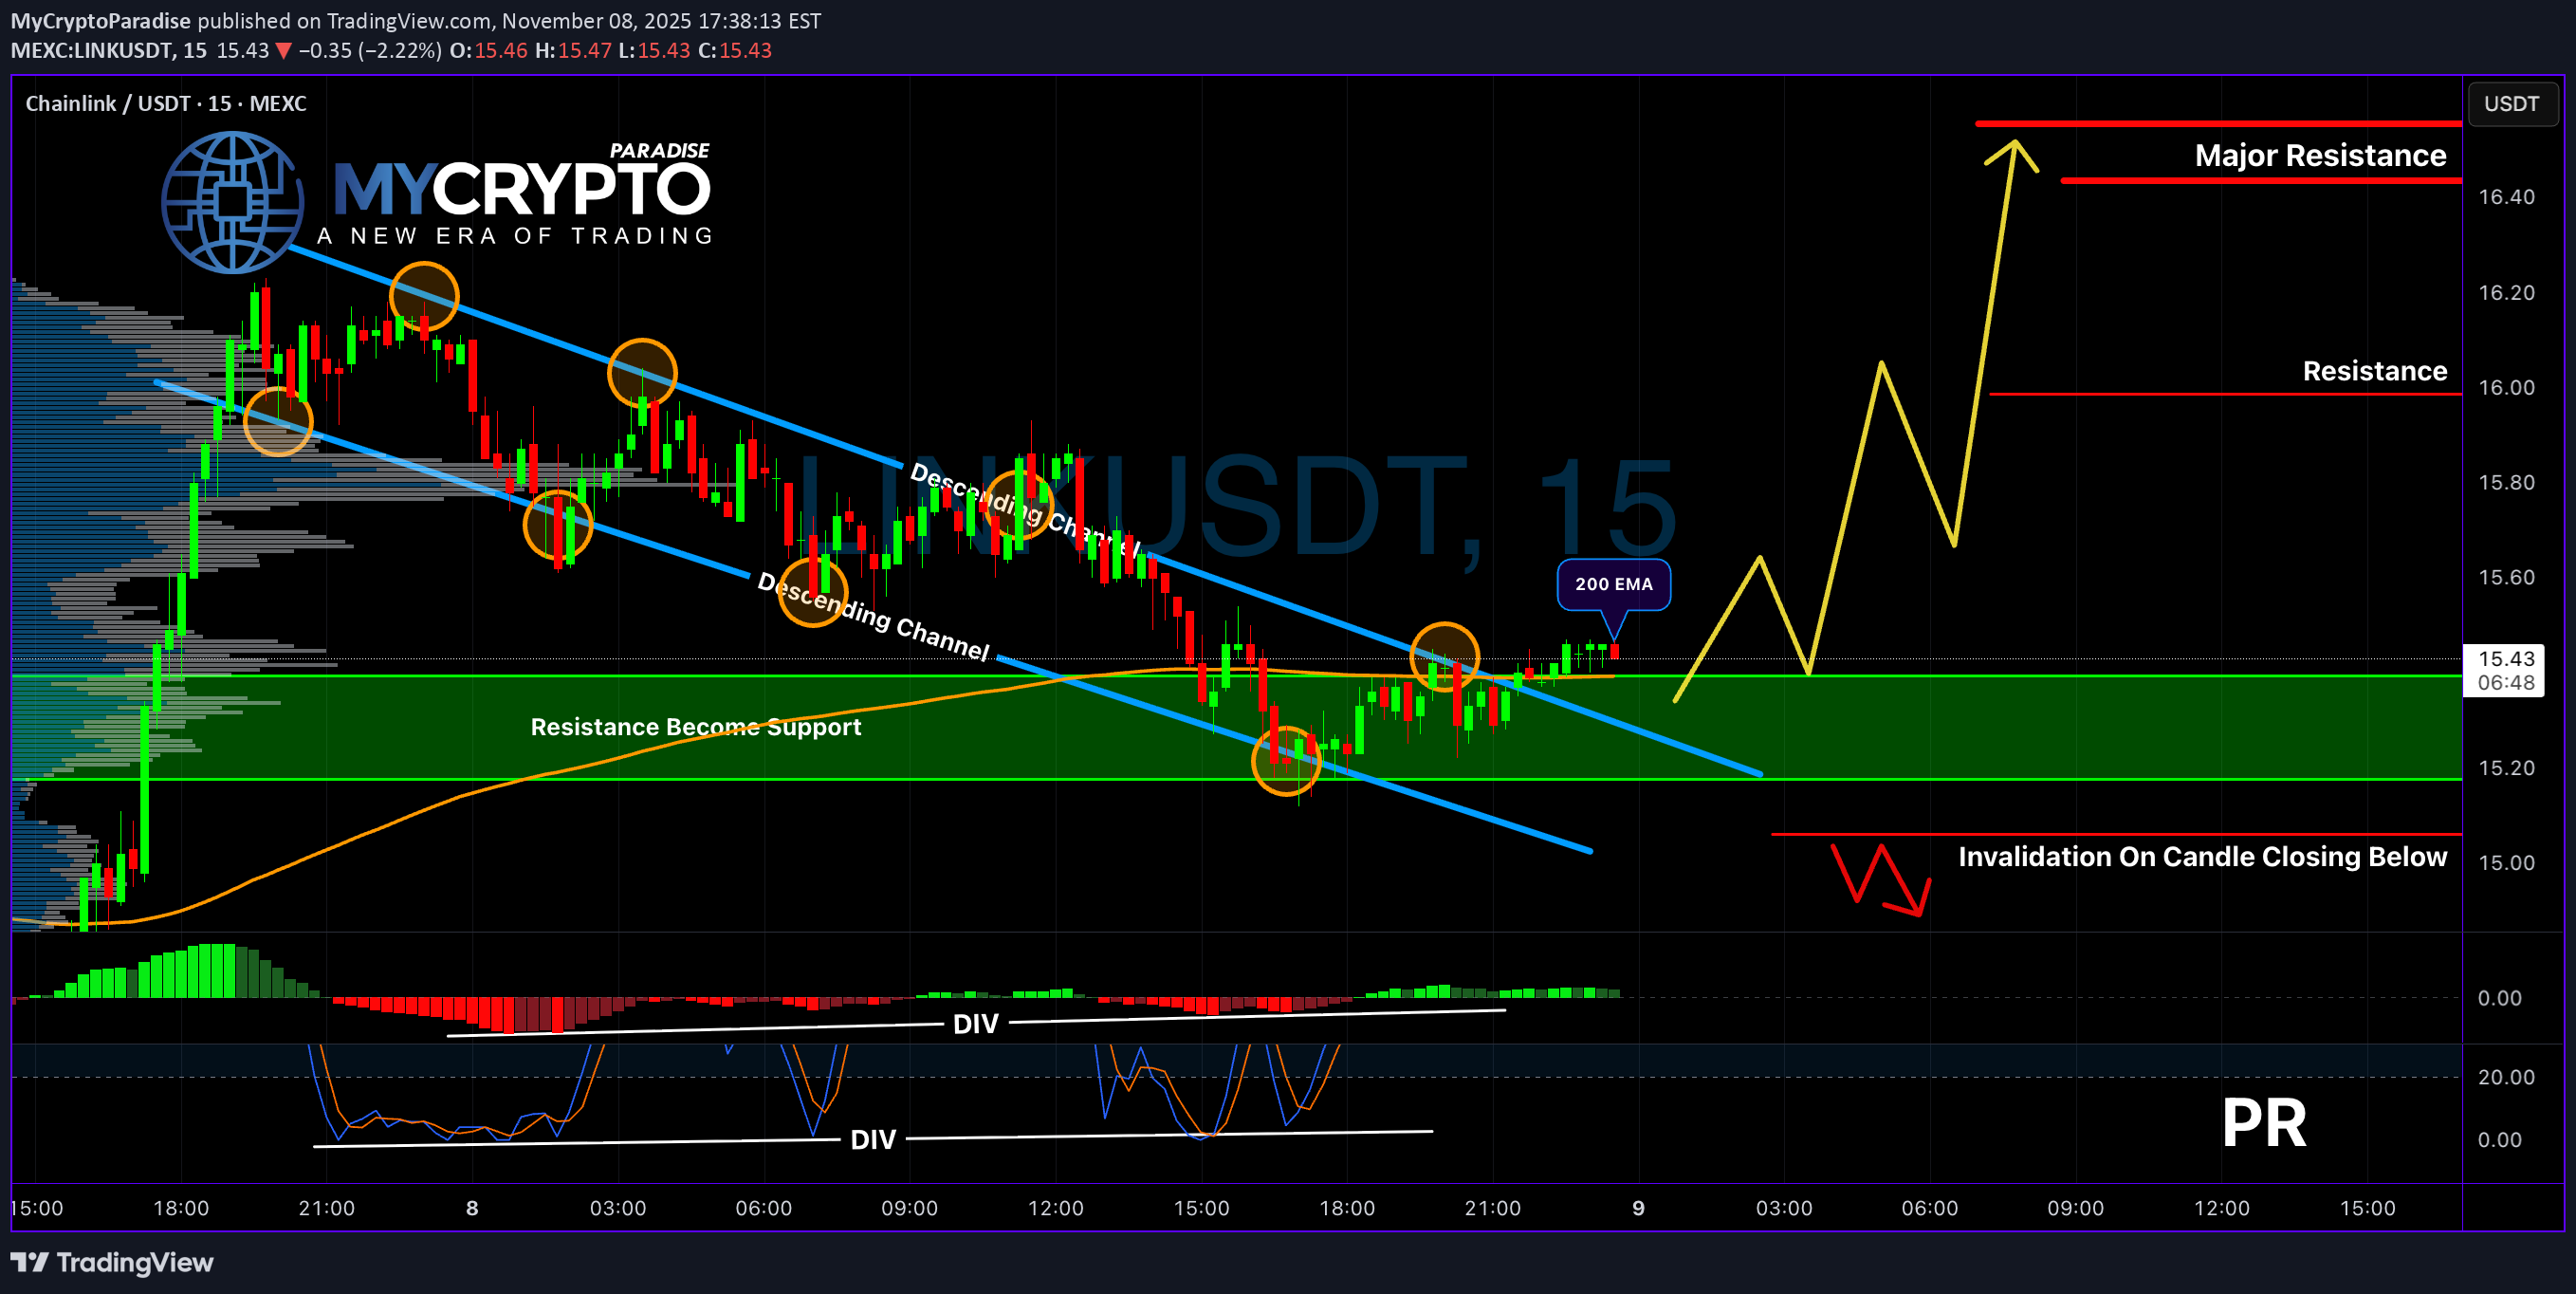Click the Resistance Become Support zone label
Image resolution: width=2576 pixels, height=1294 pixels.
pos(695,727)
